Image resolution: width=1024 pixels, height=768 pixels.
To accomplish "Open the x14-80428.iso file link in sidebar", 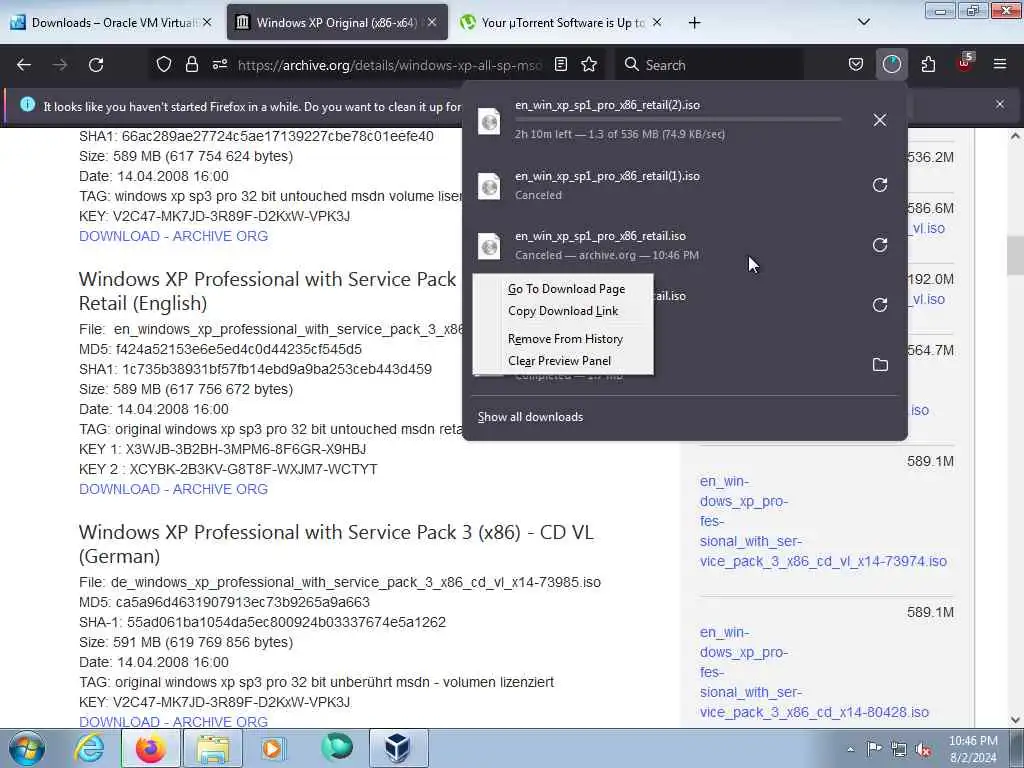I will pyautogui.click(x=814, y=672).
